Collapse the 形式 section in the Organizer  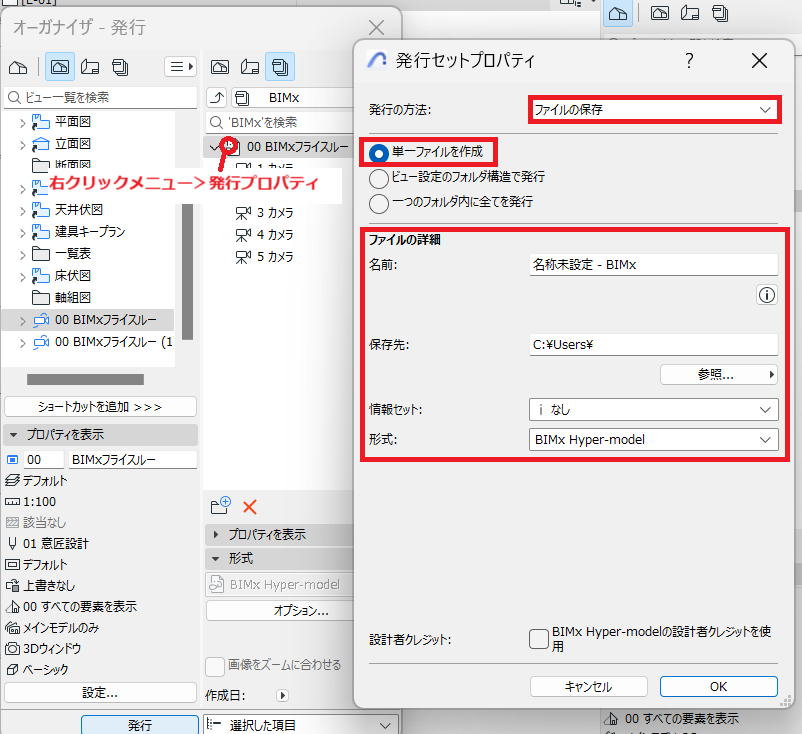point(216,559)
